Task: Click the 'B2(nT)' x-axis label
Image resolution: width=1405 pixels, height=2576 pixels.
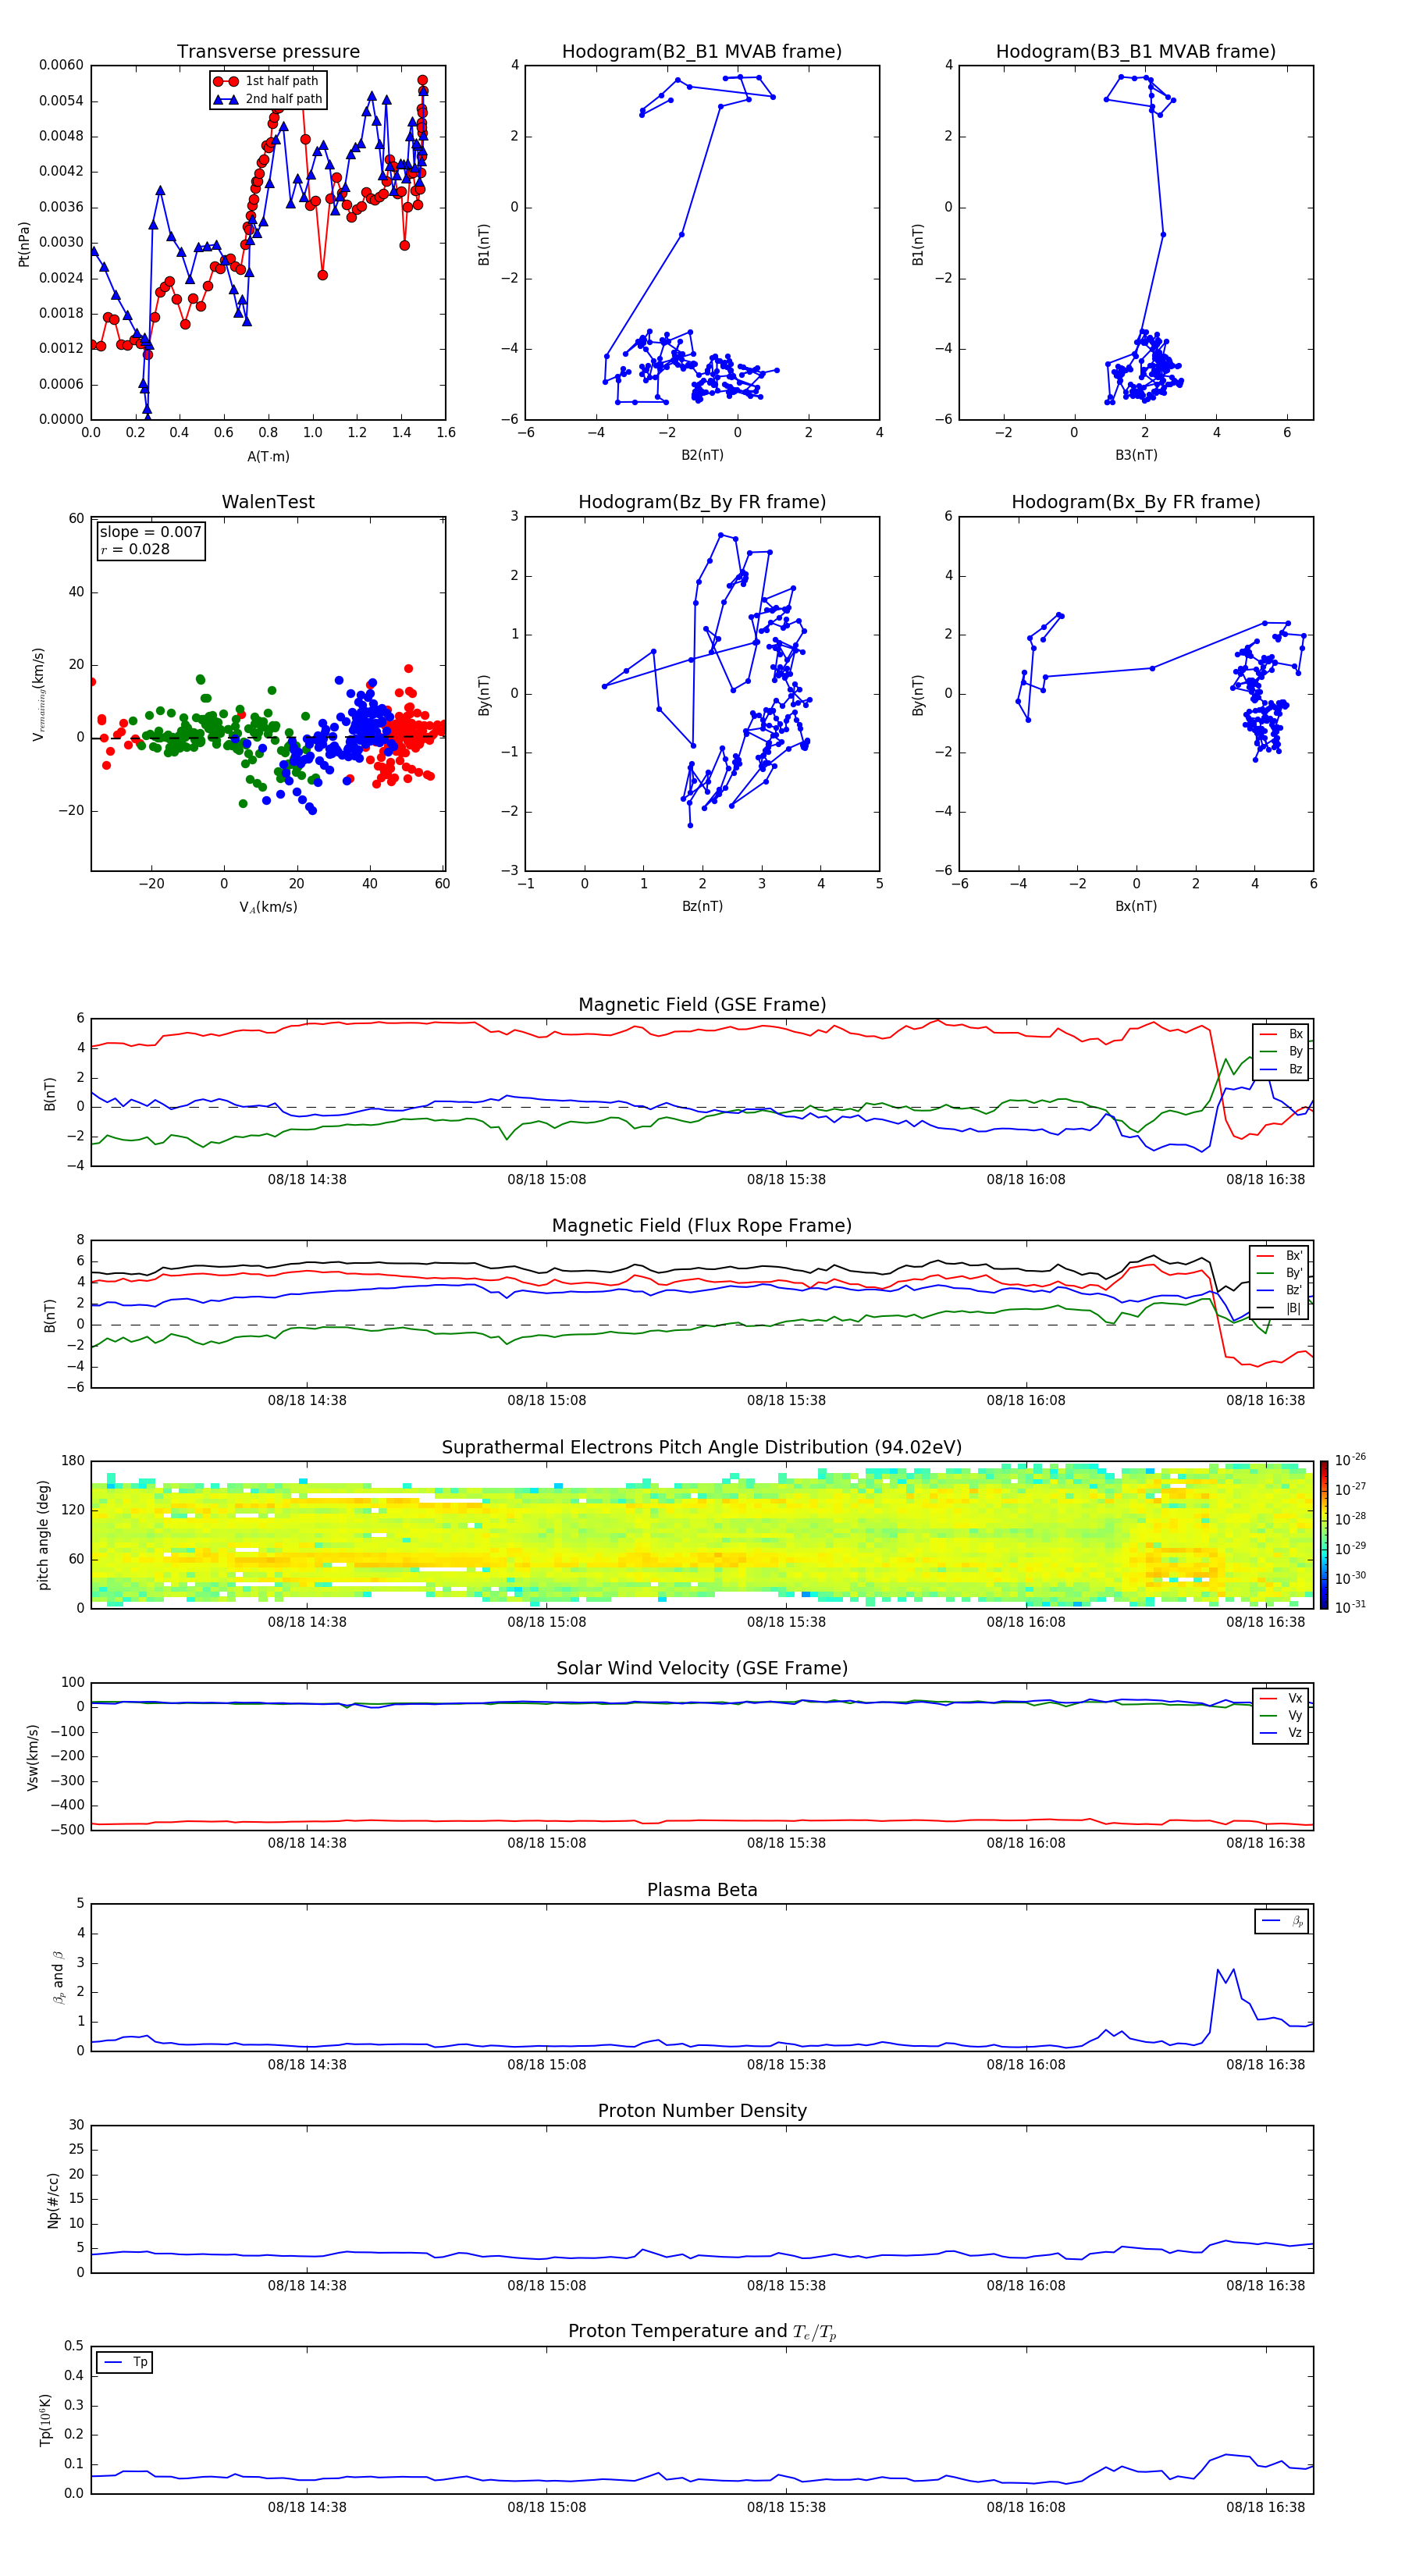Action: point(702,455)
